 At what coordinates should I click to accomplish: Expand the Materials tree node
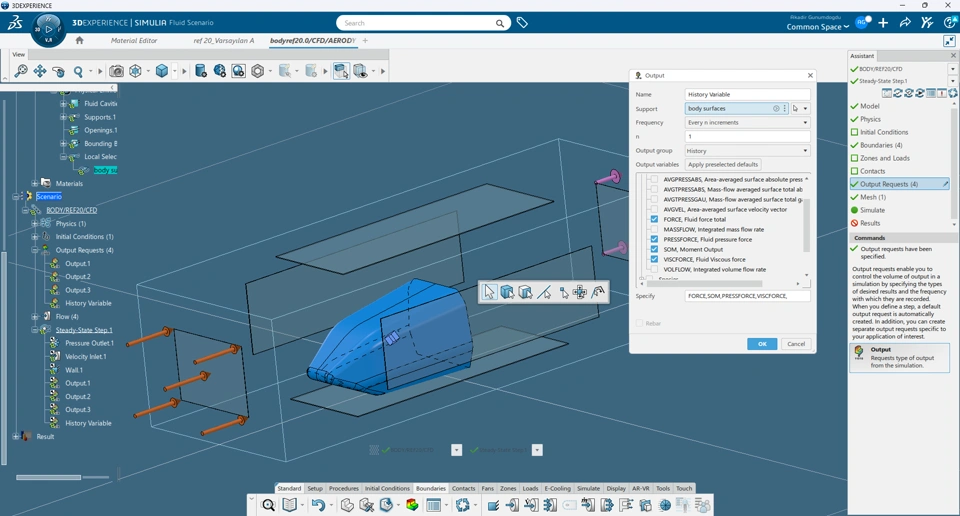coord(35,183)
